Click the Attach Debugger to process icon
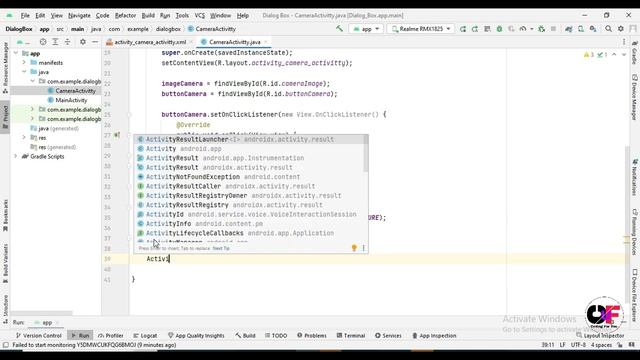The width and height of the screenshot is (640, 360). click(542, 29)
